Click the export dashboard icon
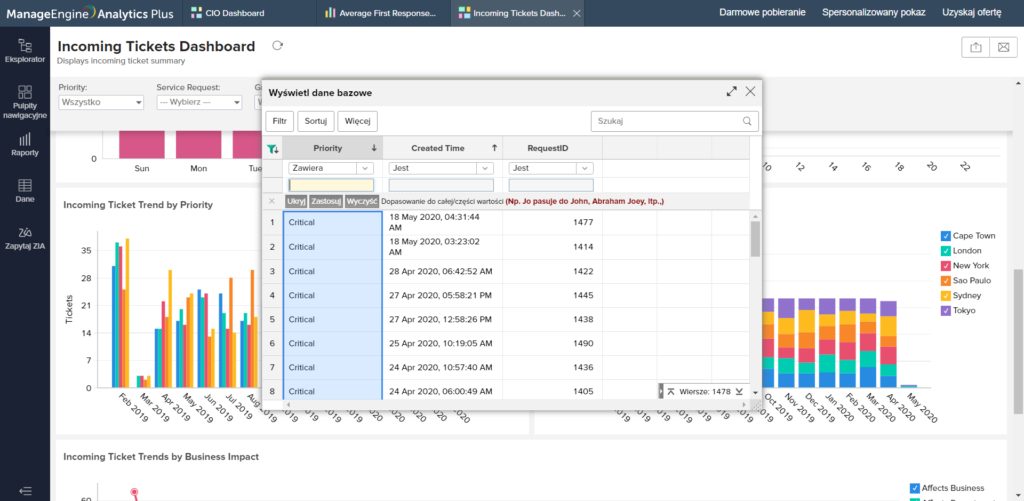Screen dimensions: 1024x501 974,47
